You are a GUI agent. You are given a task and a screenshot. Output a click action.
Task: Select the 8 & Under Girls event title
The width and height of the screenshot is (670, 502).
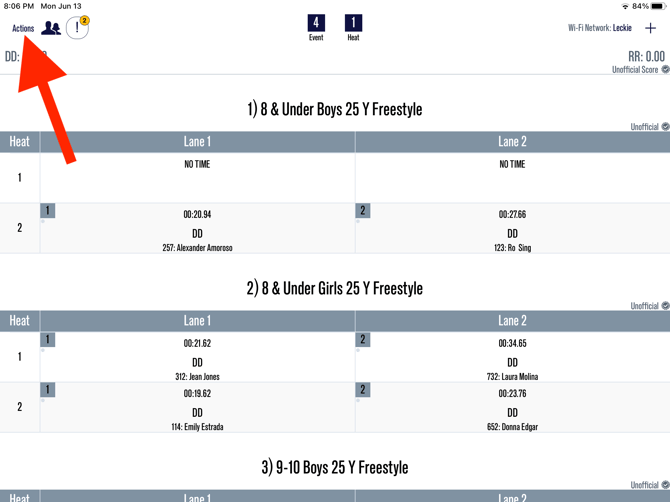tap(335, 288)
